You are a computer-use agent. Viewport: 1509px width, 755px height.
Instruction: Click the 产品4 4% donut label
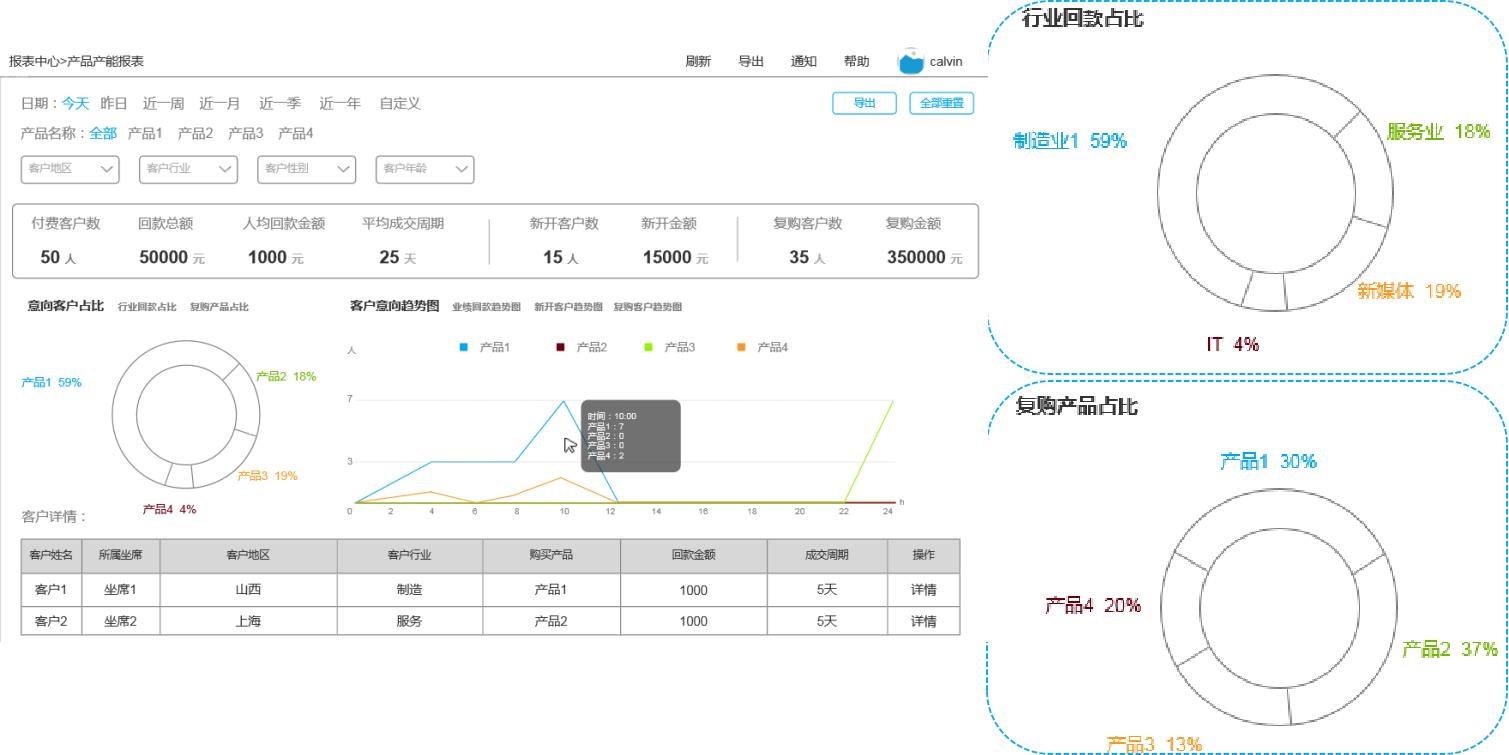pos(170,509)
